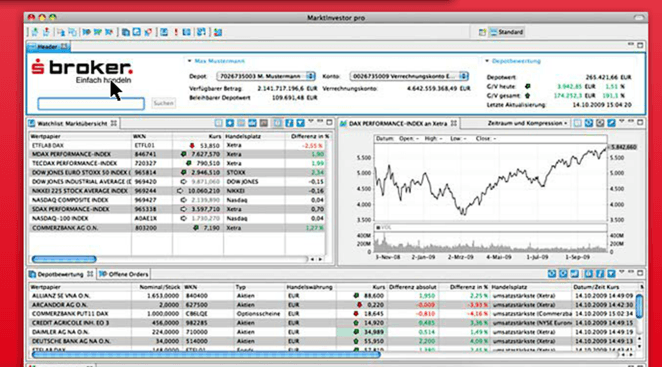Sort watchlist by Differenz in % column
663x368 pixels.
[x=307, y=136]
